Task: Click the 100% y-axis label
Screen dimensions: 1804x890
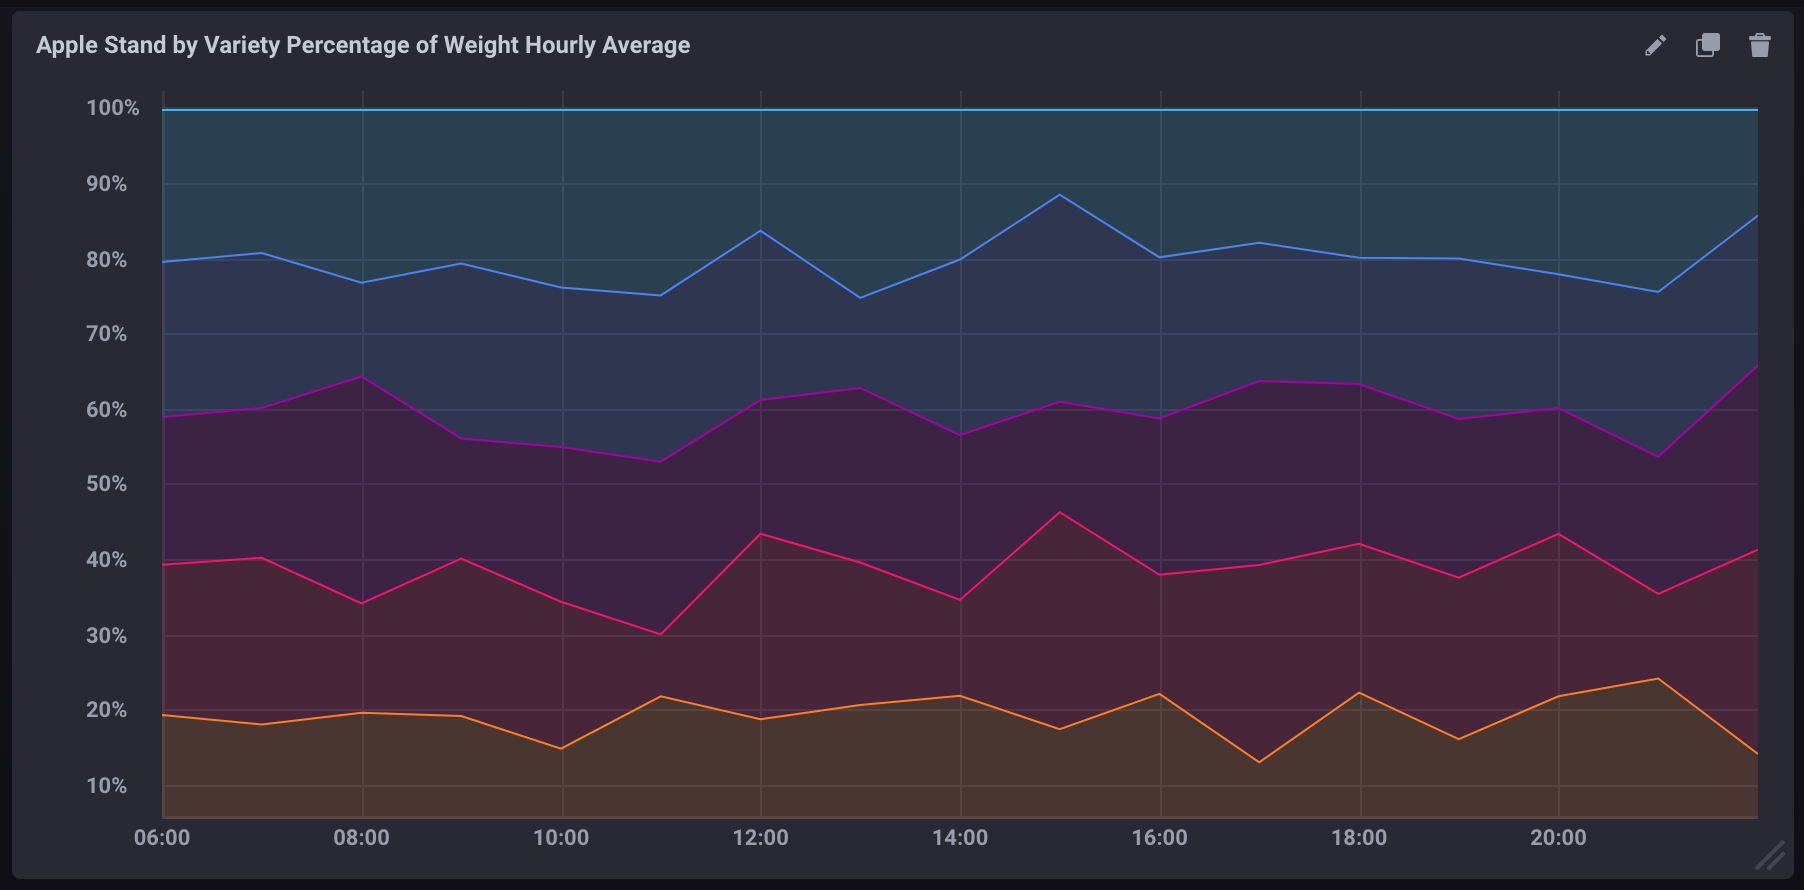Action: 113,108
